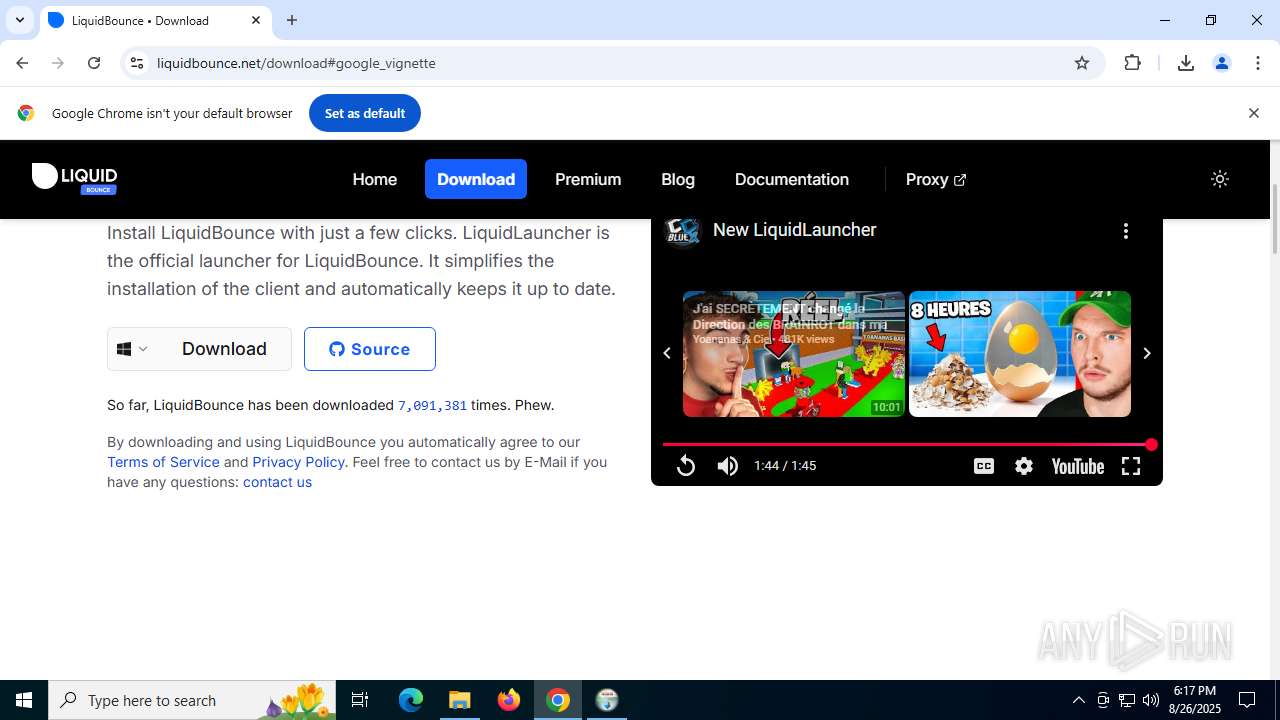Image resolution: width=1280 pixels, height=720 pixels.
Task: Click the New LiquidLauncher video title
Action: pos(795,230)
